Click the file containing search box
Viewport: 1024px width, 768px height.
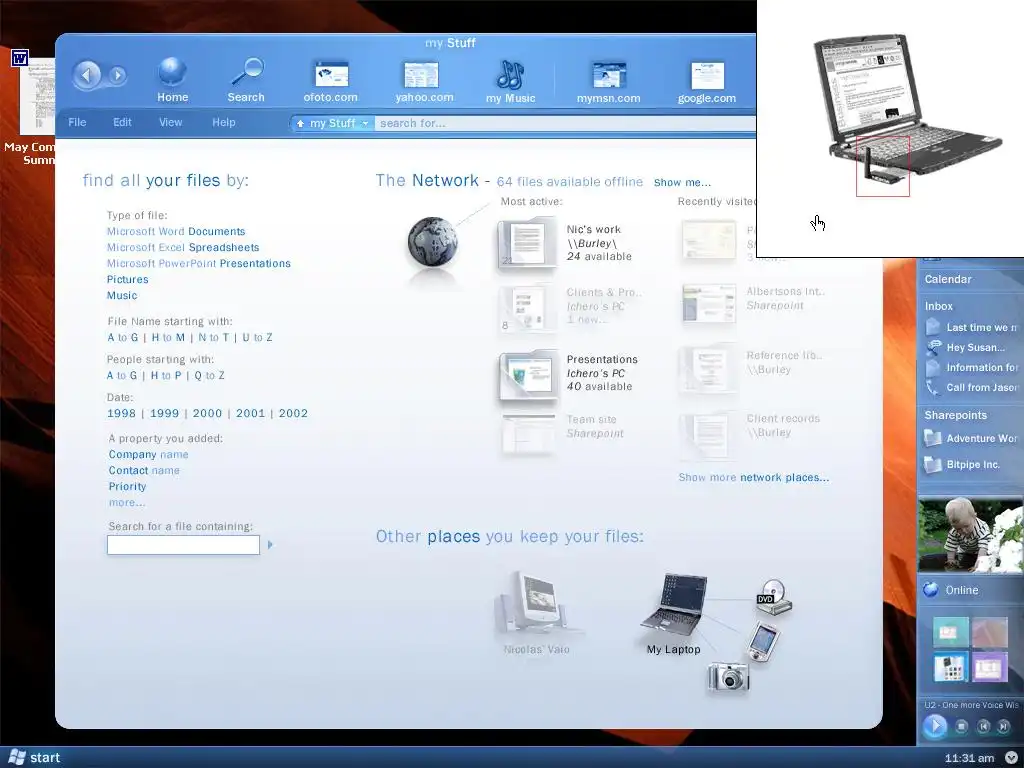184,545
